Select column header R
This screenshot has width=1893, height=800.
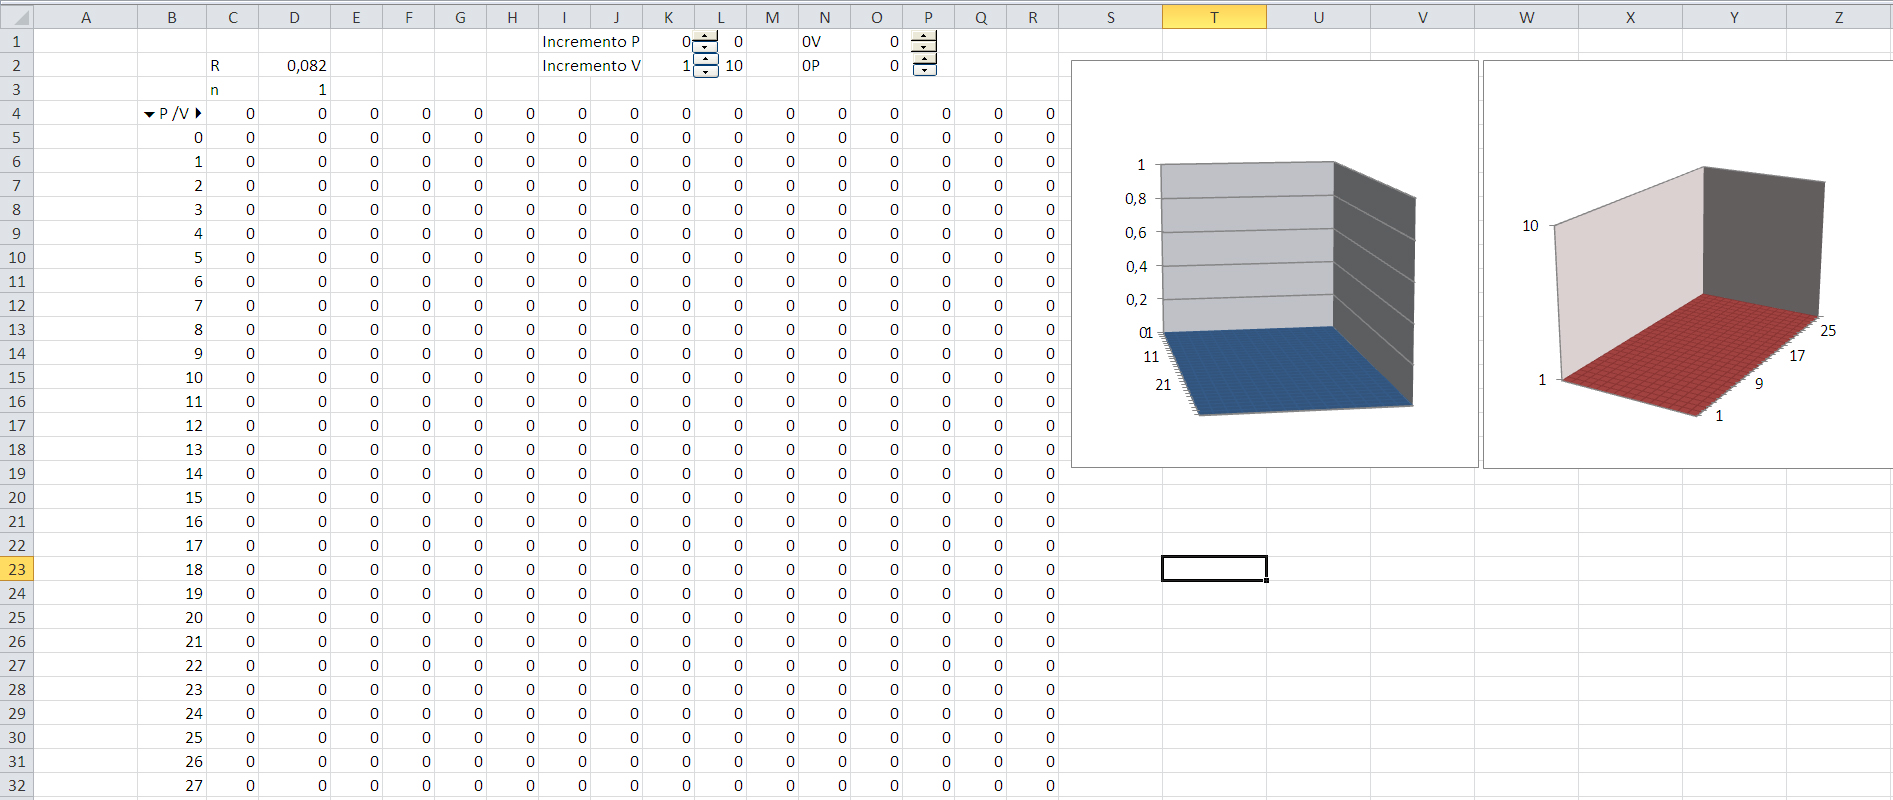coord(1032,17)
